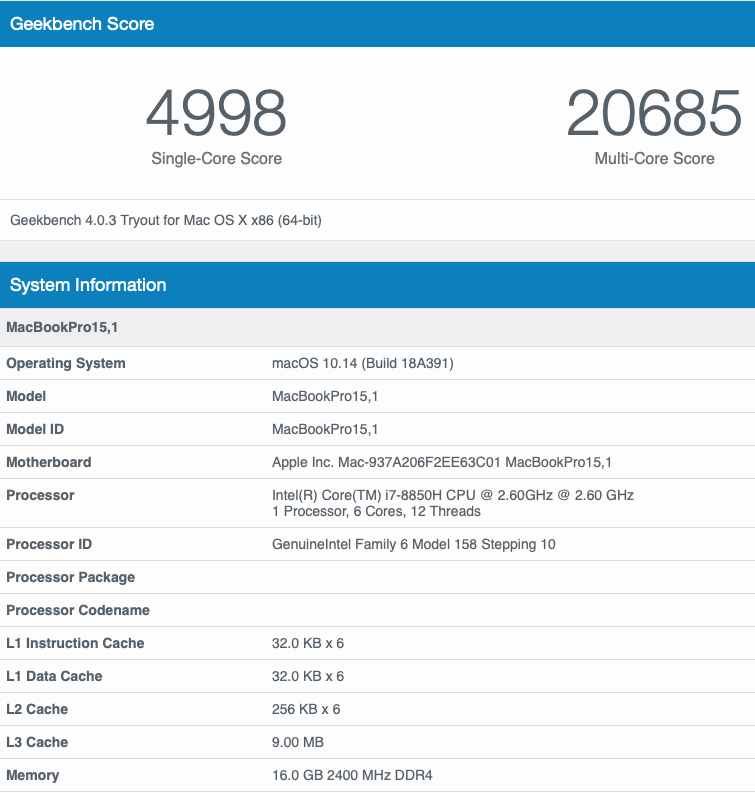Click the Motherboard row label
This screenshot has height=793, width=755.
tap(49, 462)
